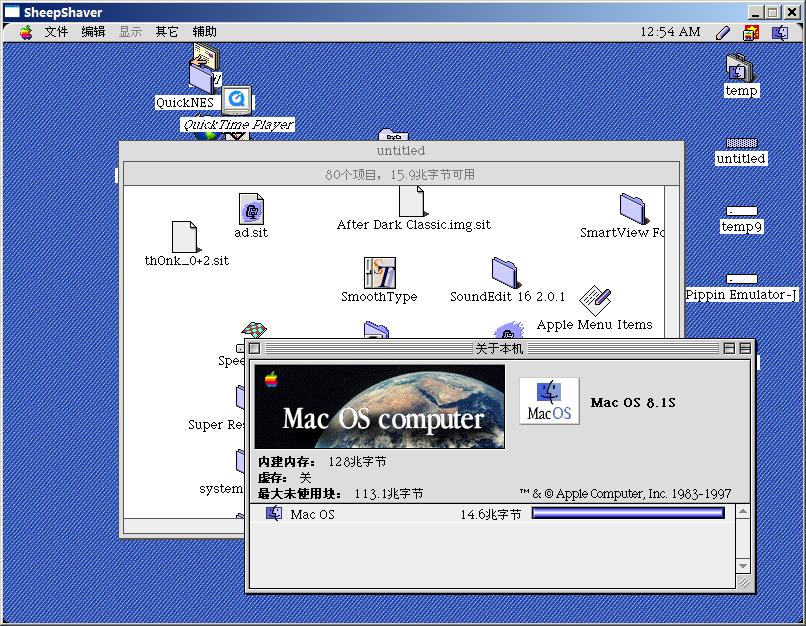This screenshot has height=626, width=806.
Task: Open the Apple menu
Action: (26, 32)
